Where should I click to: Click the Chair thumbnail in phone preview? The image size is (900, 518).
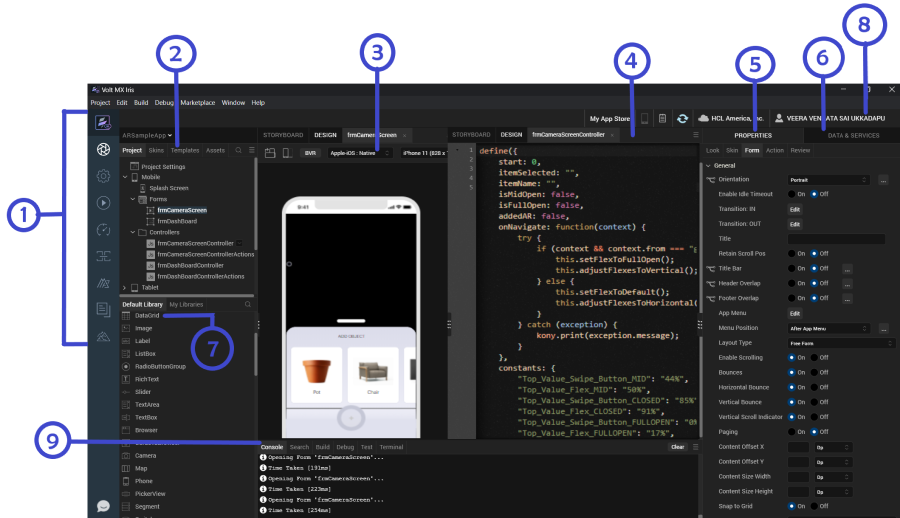pos(373,375)
